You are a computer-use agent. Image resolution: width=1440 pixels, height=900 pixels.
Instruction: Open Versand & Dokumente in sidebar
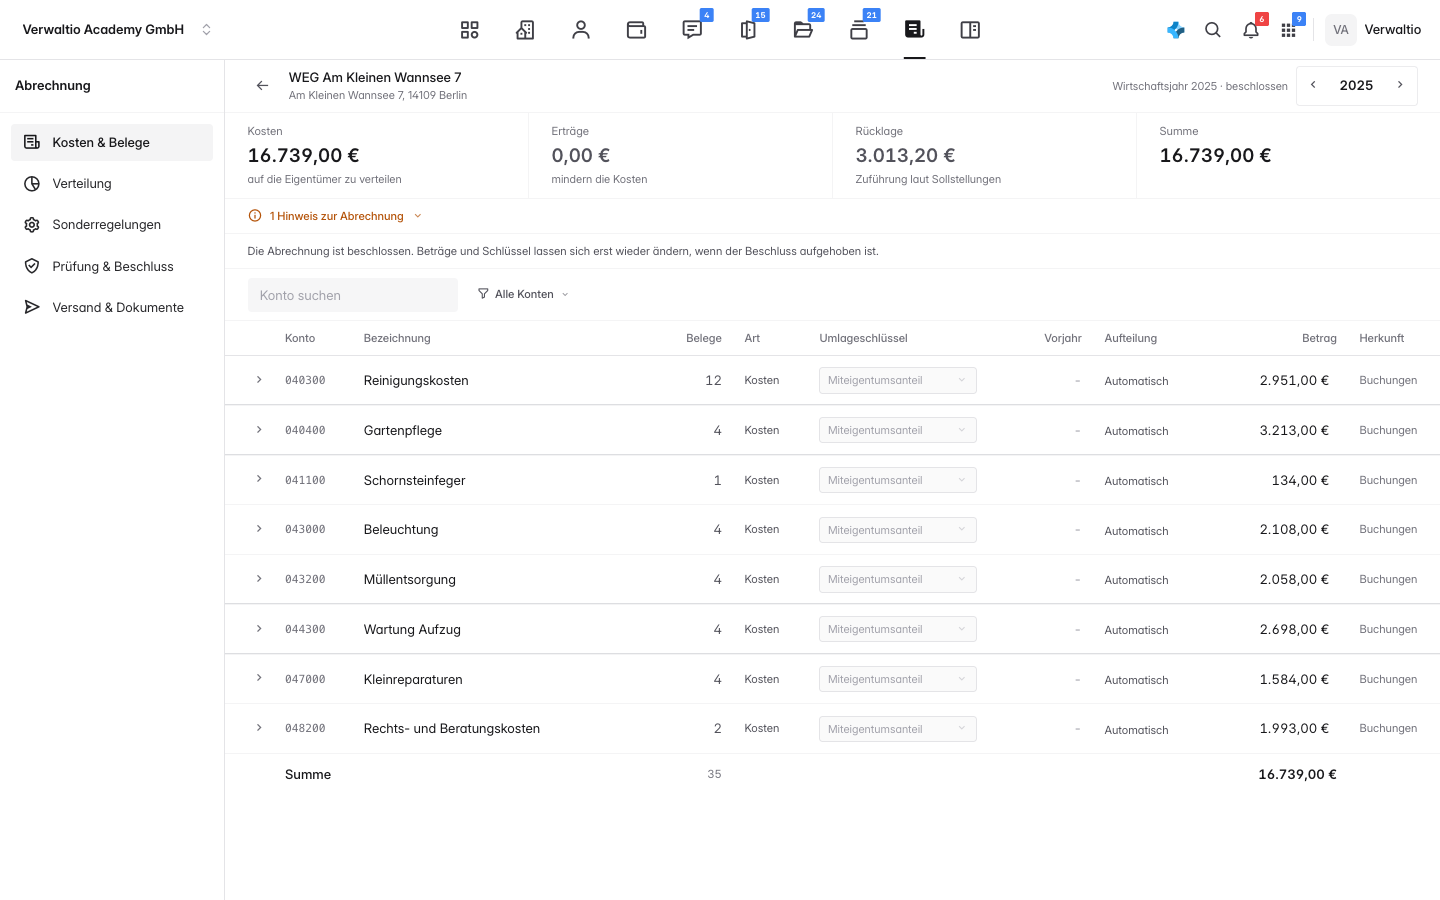coord(112,308)
